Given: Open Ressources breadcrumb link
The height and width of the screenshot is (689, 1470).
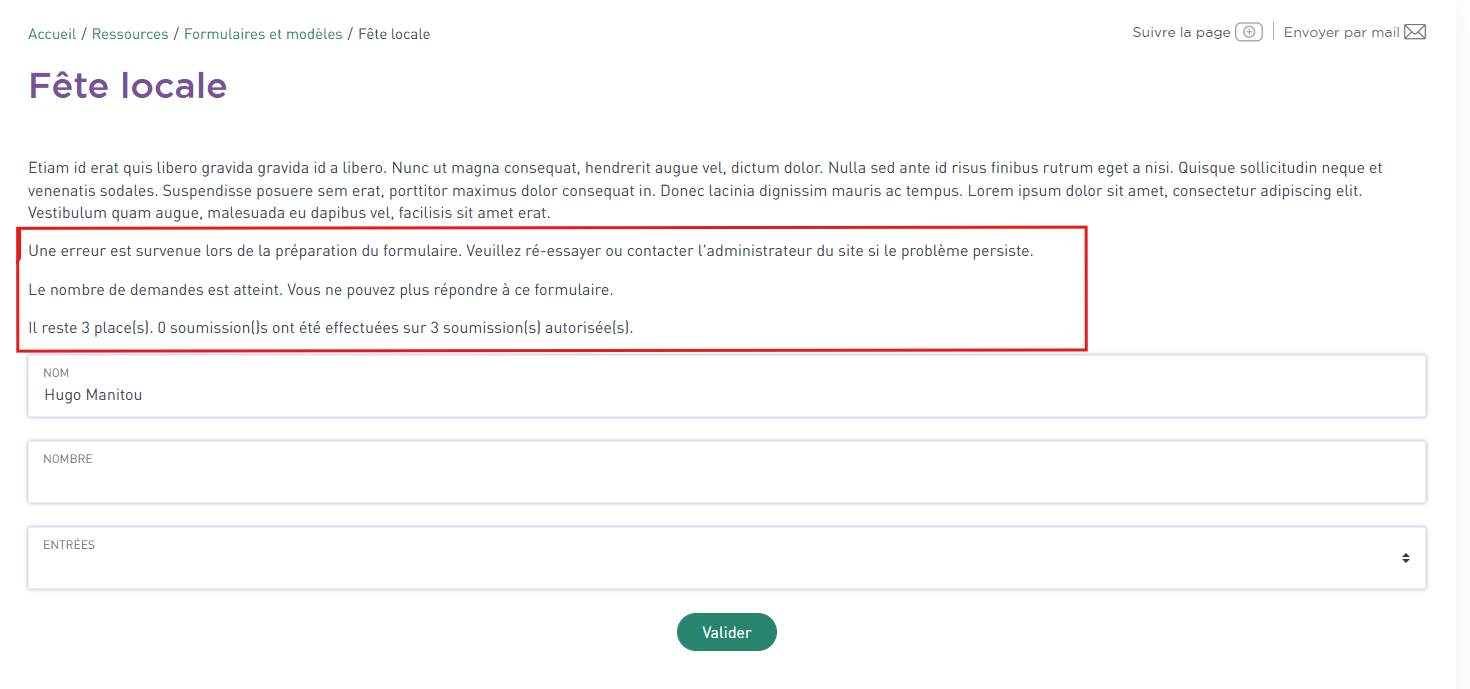Looking at the screenshot, I should [x=130, y=34].
